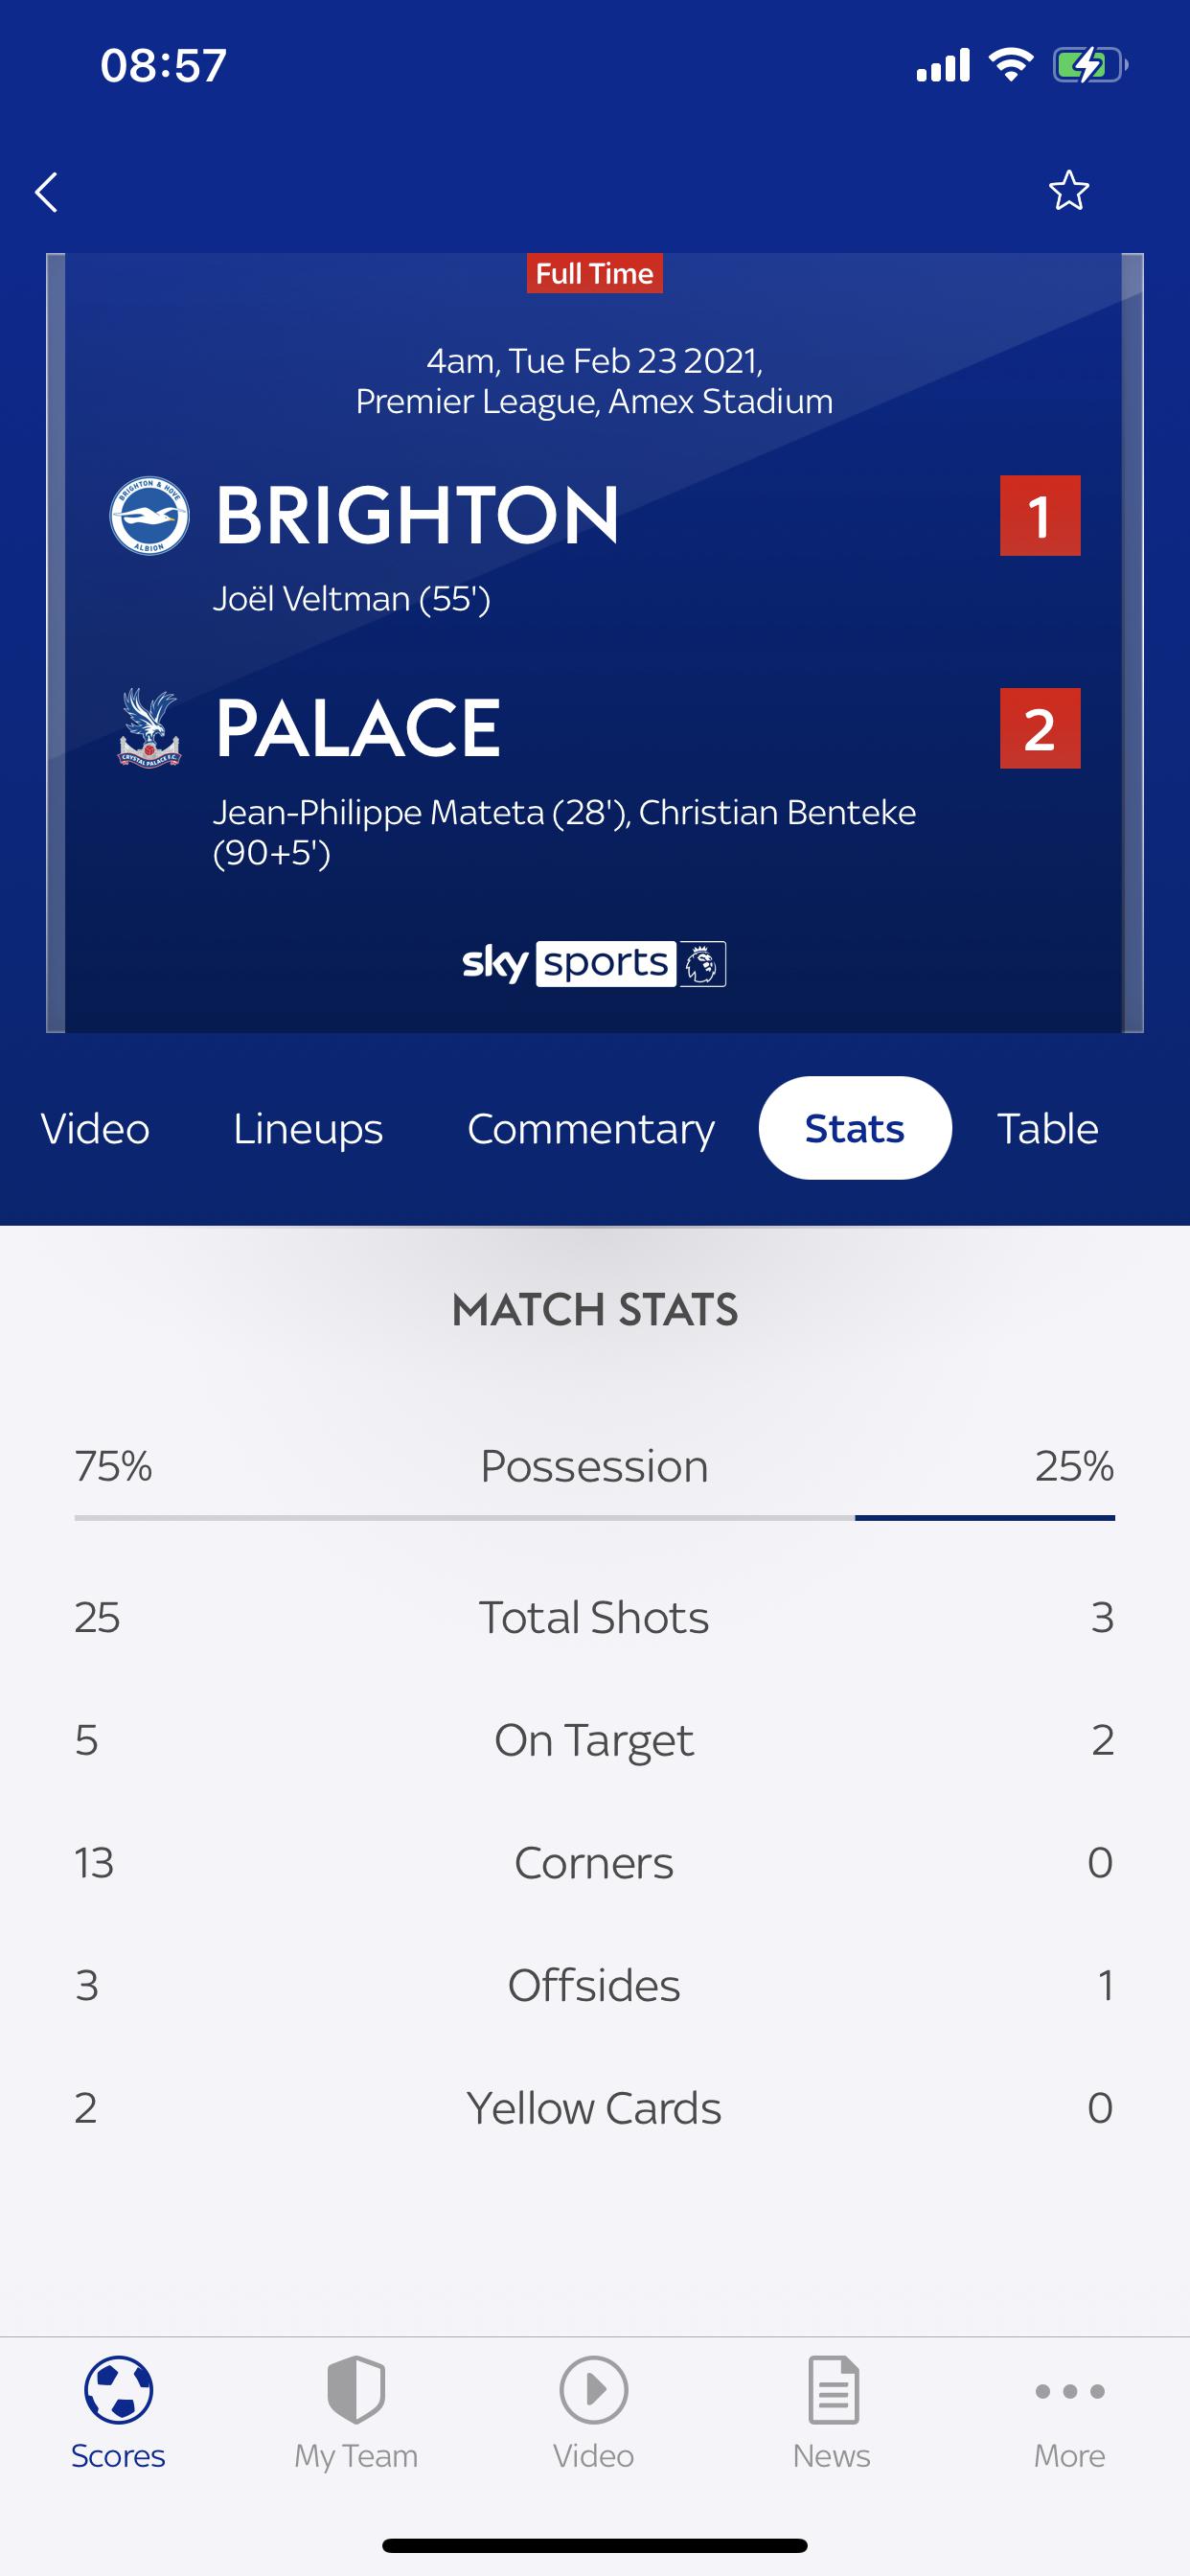Select the Stats tab
Screen dimensions: 1190x2576
855,1129
